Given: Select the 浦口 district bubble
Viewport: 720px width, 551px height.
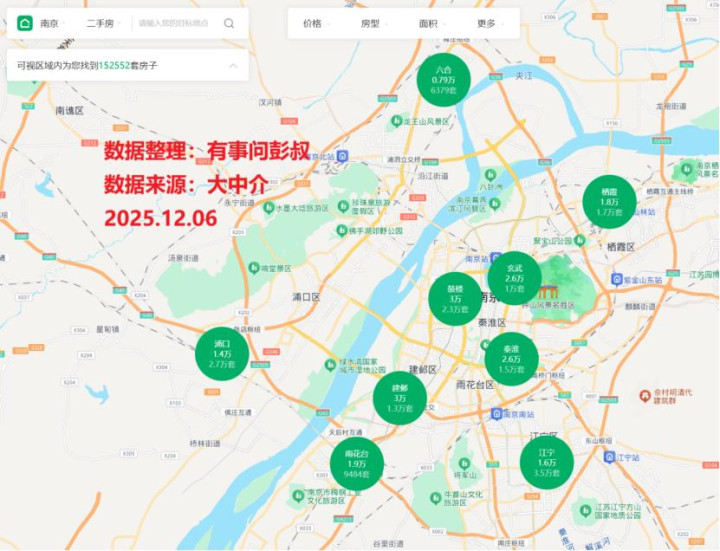Looking at the screenshot, I should [x=222, y=354].
